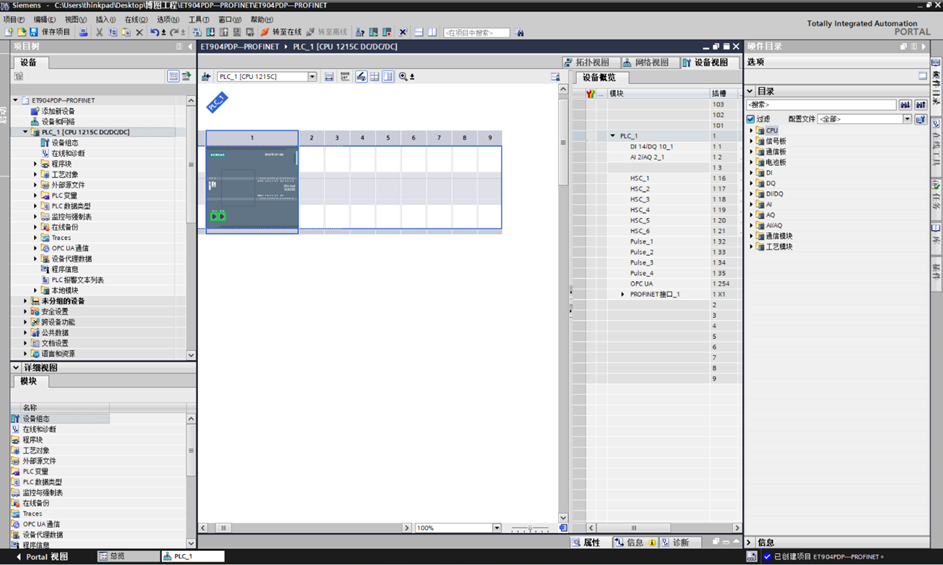The image size is (943, 565).
Task: Click the start CPU icon
Action: (x=373, y=32)
